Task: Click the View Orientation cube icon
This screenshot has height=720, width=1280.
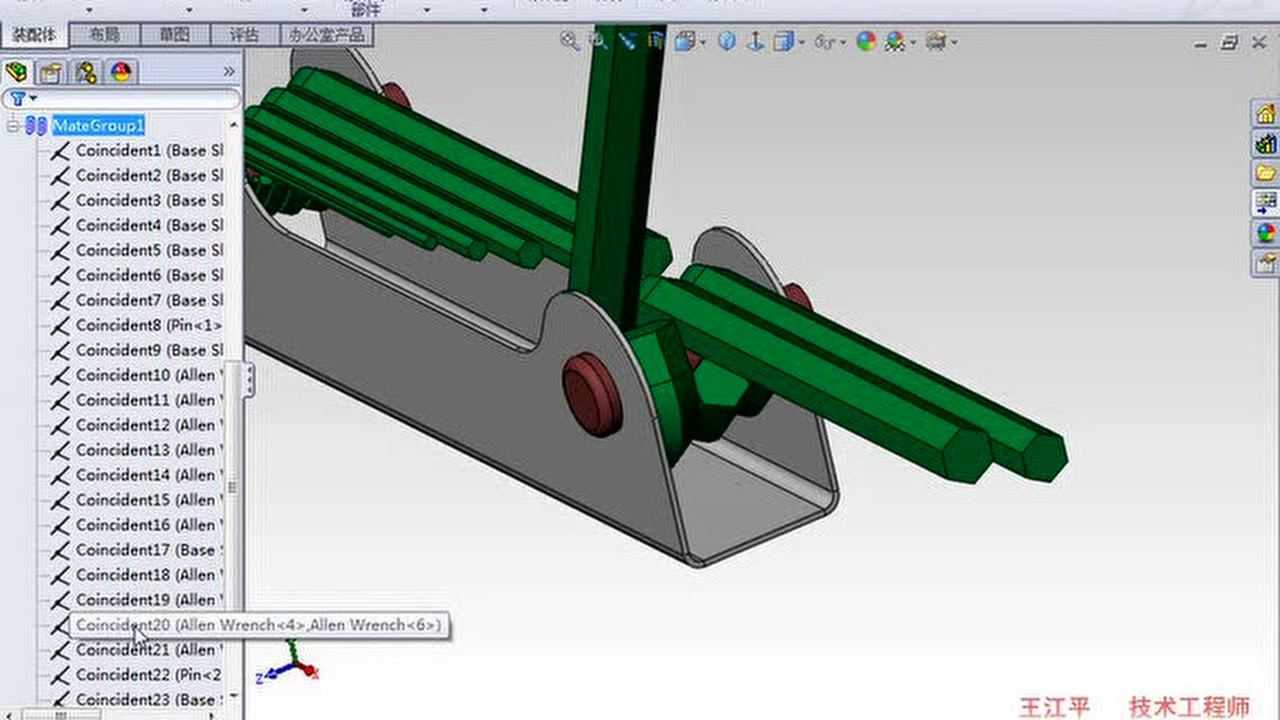Action: (685, 41)
